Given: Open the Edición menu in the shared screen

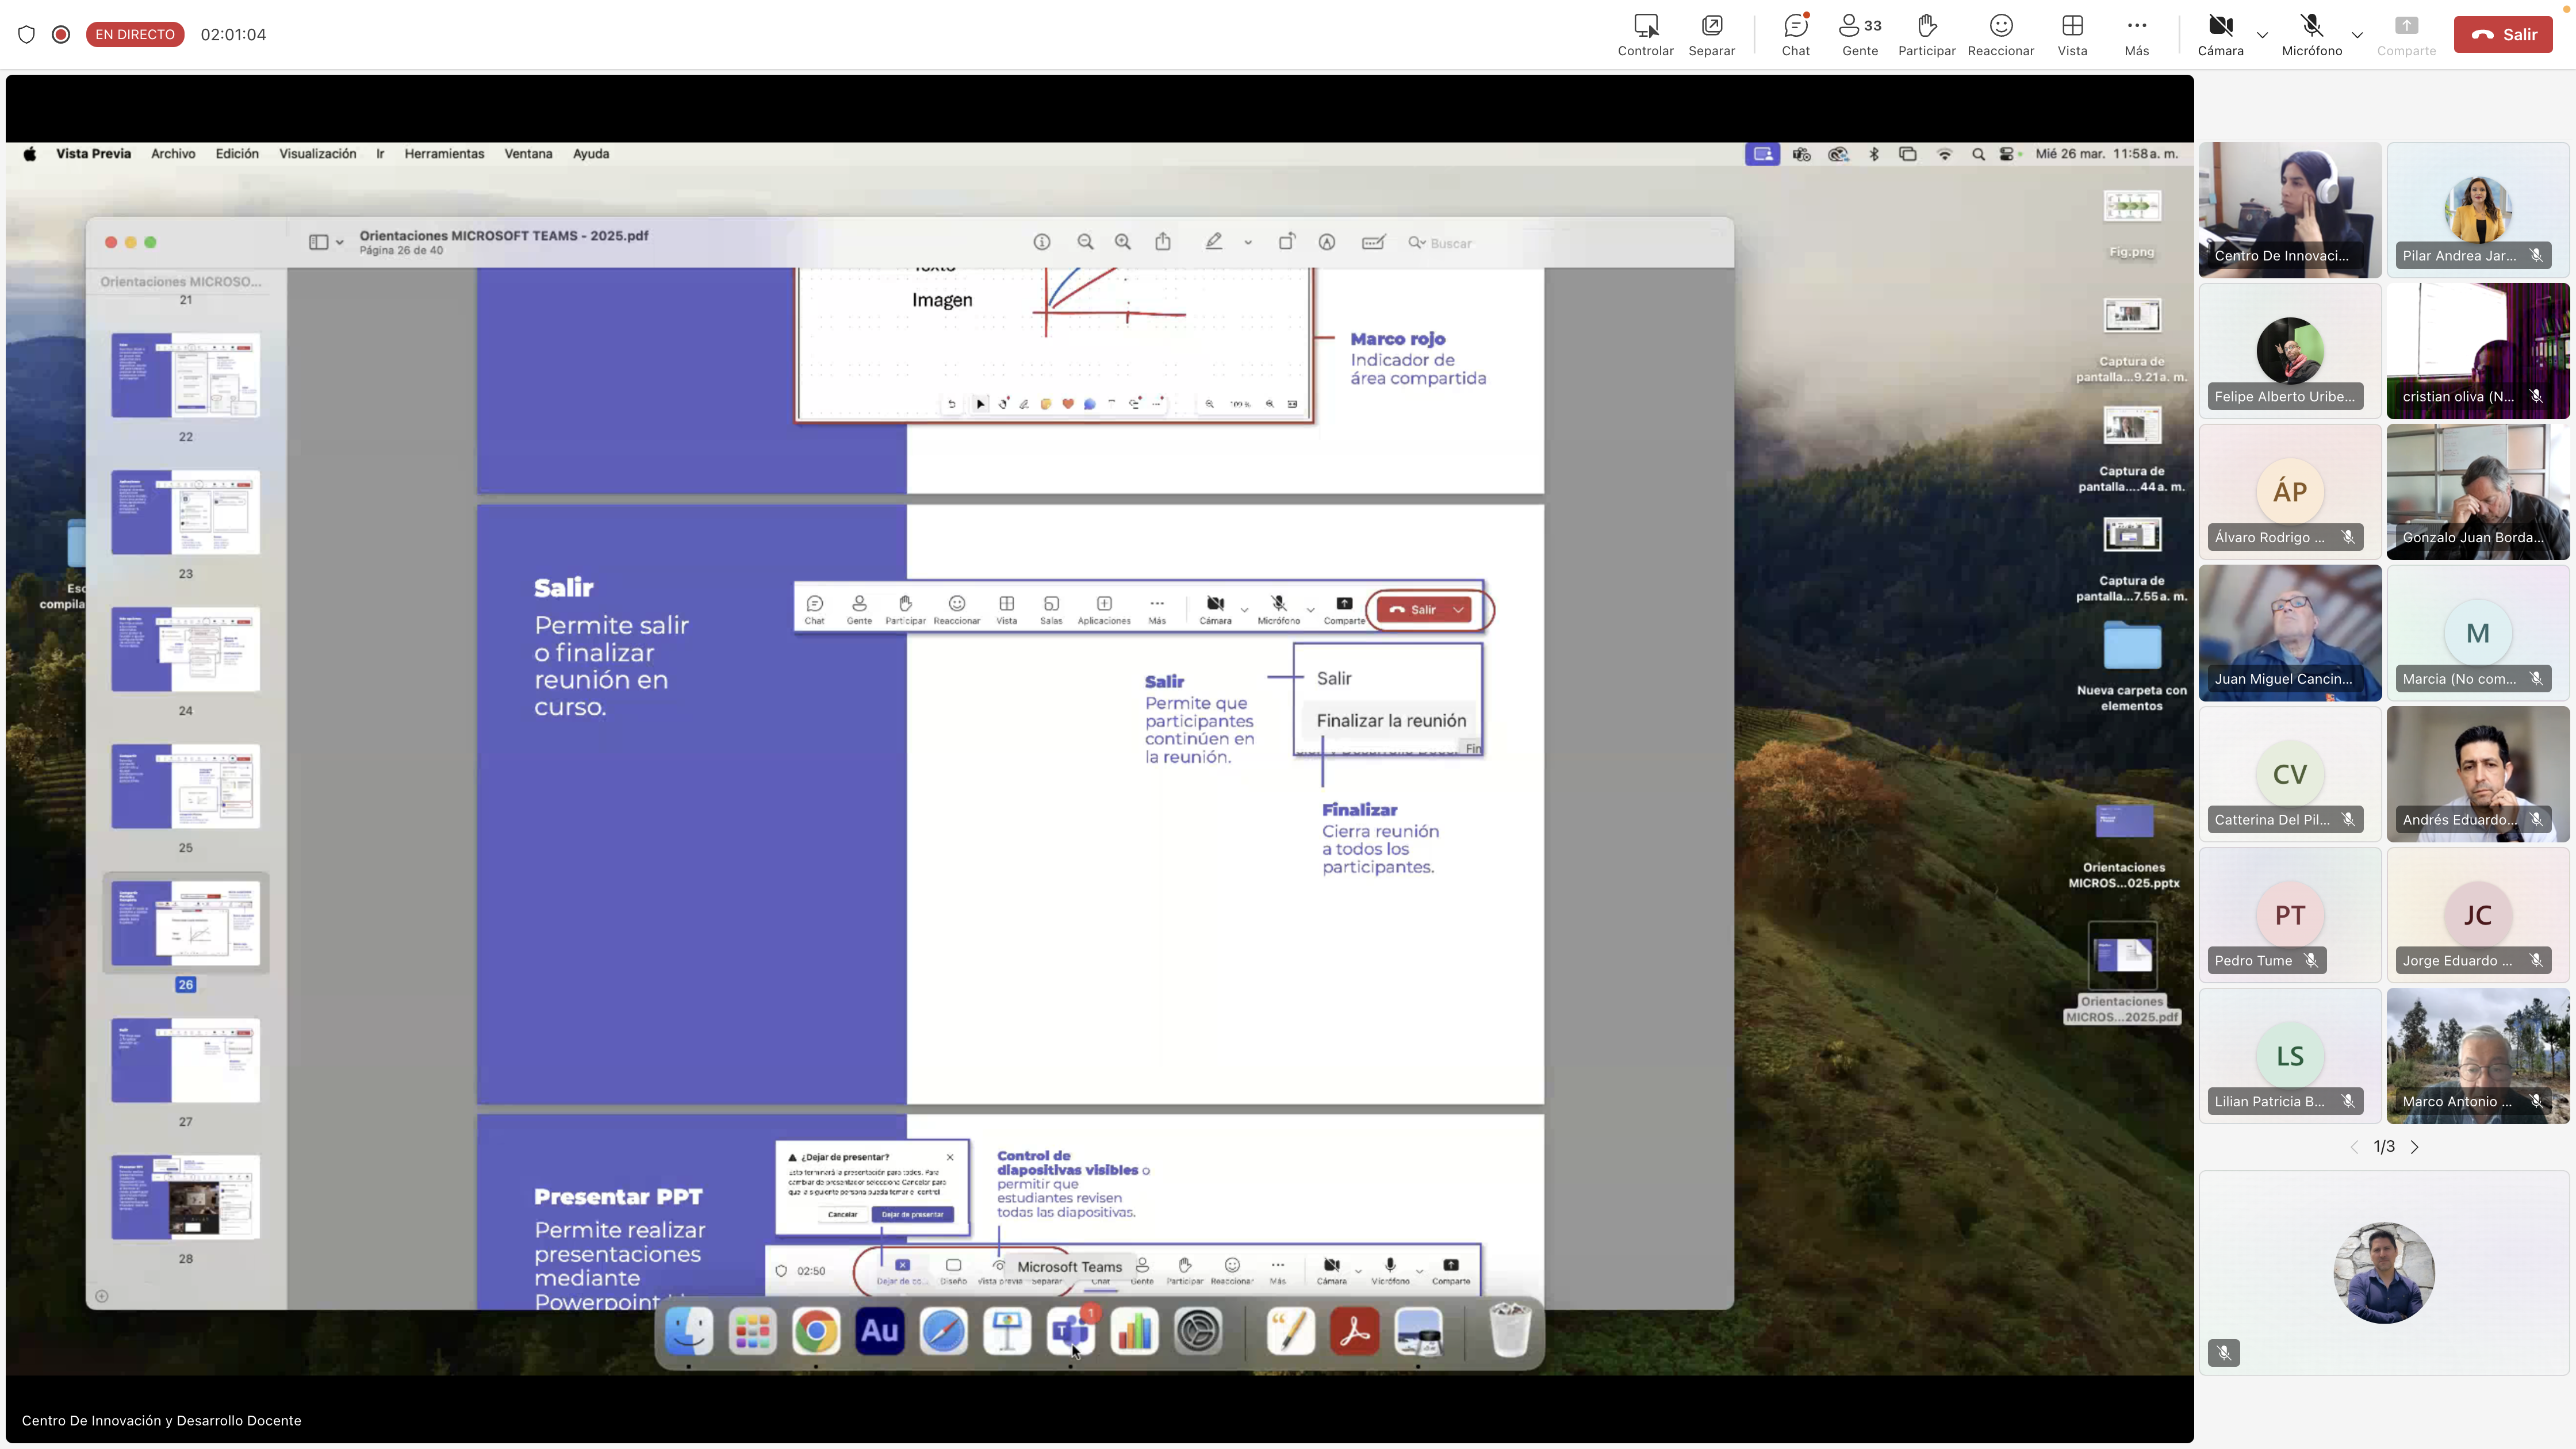Looking at the screenshot, I should [x=237, y=154].
